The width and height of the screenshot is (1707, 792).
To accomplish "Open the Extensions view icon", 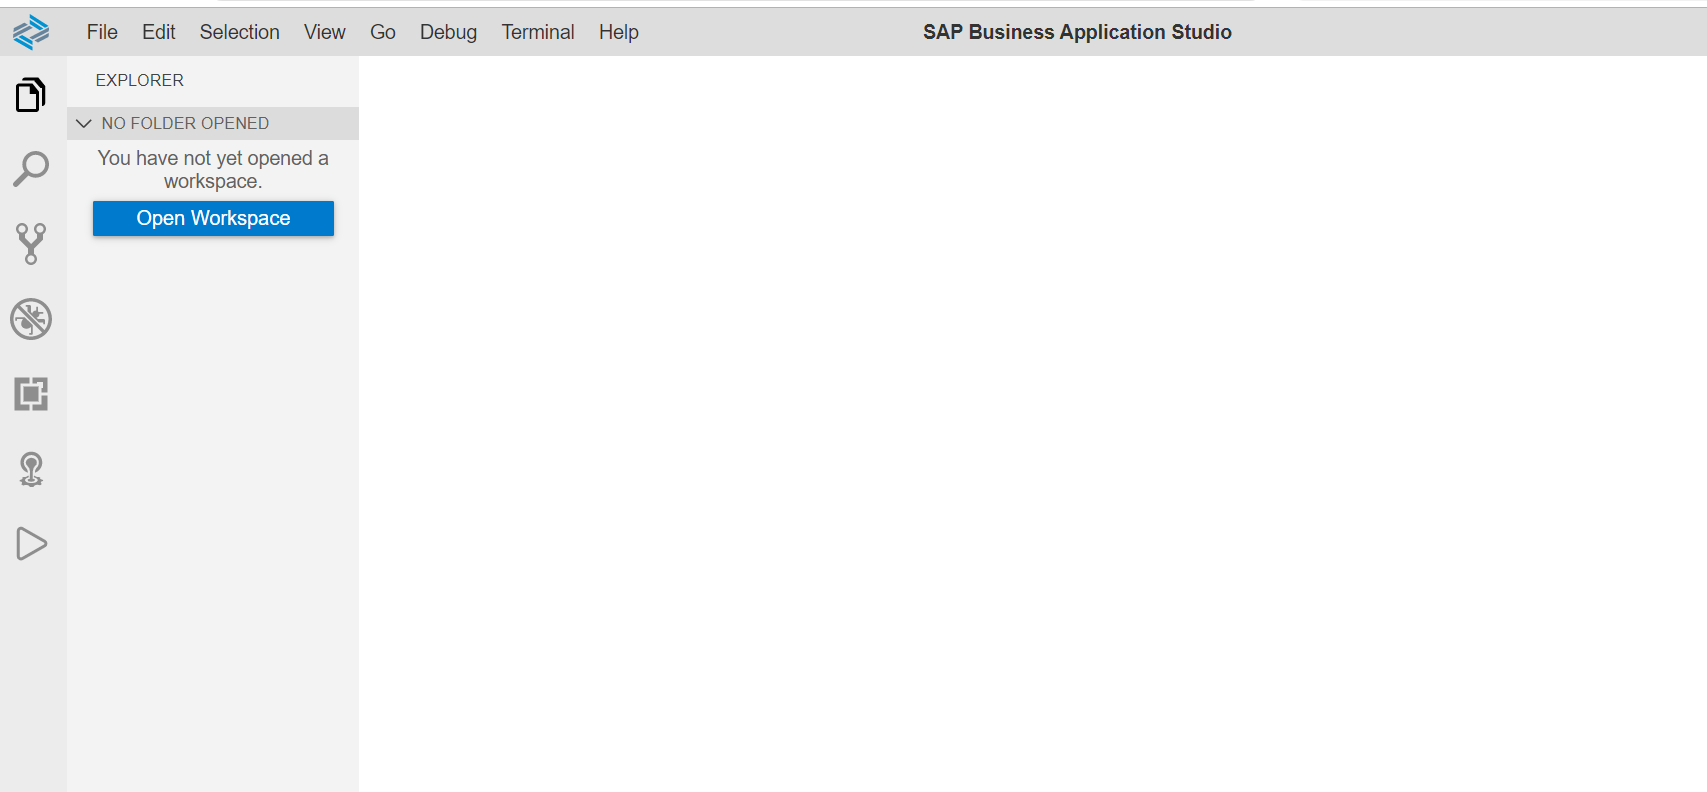I will 31,394.
